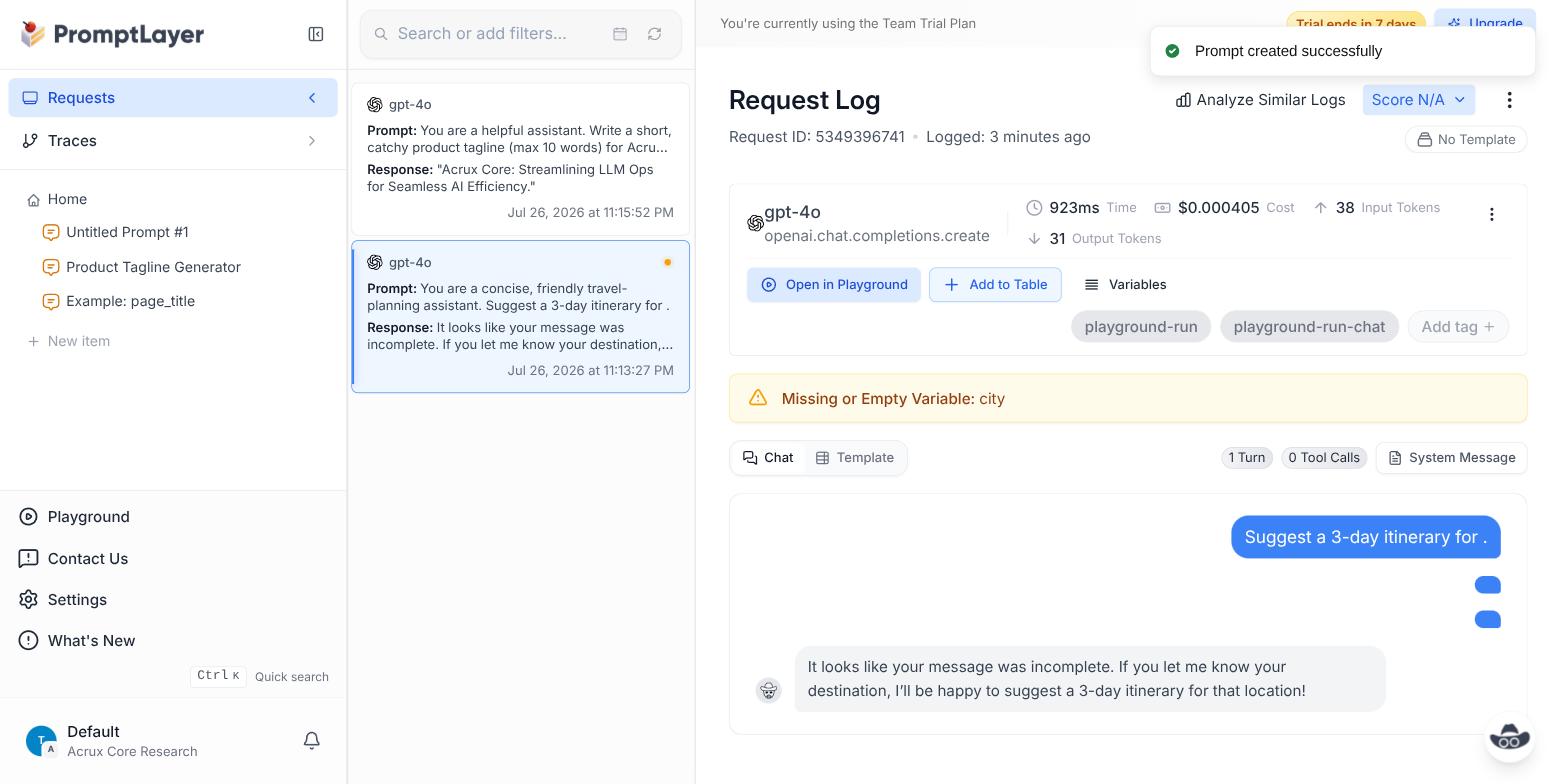This screenshot has width=1562, height=784.
Task: Open the help chat raccoon widget
Action: click(x=1509, y=739)
